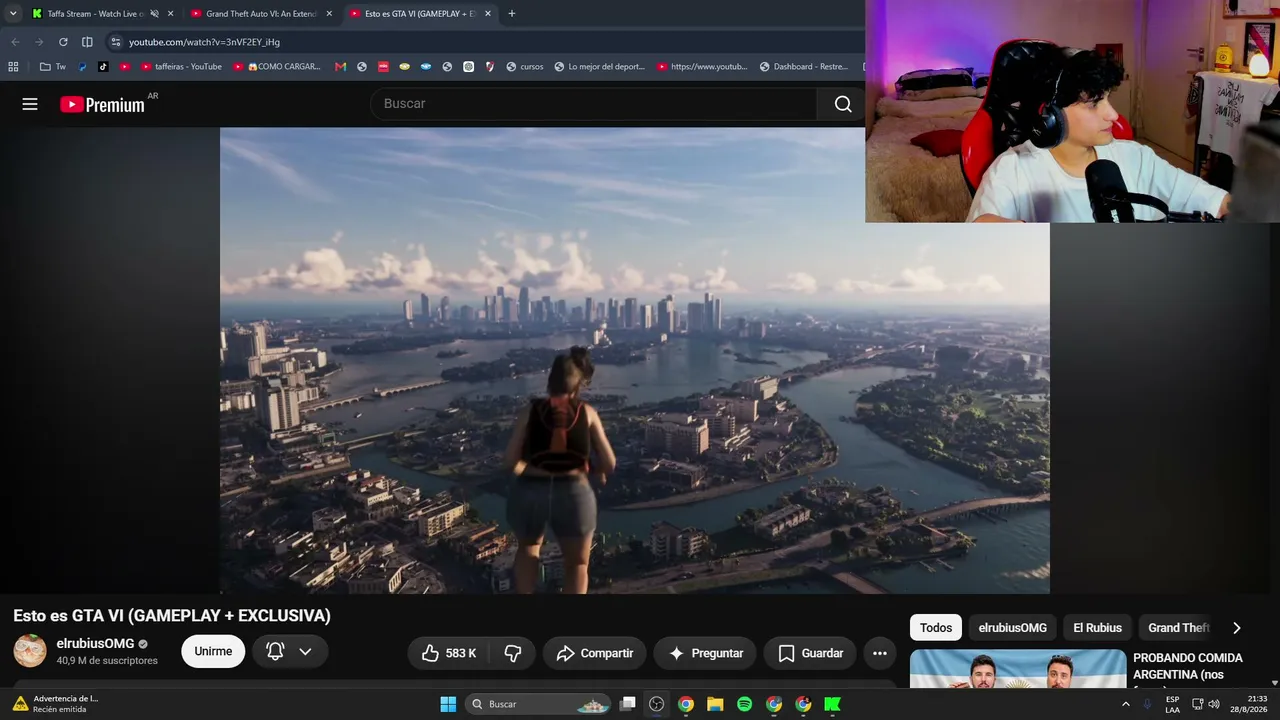The image size is (1280, 720).
Task: Open volume control in system tray
Action: click(1214, 704)
